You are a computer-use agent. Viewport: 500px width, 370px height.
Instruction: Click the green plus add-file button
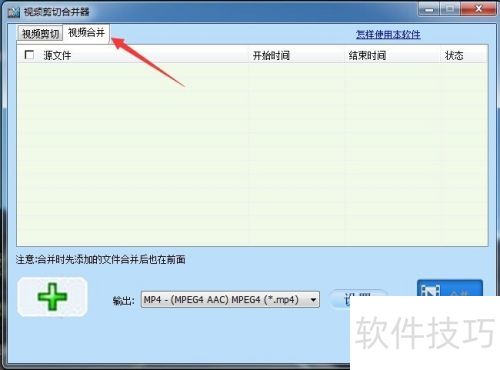pyautogui.click(x=52, y=297)
